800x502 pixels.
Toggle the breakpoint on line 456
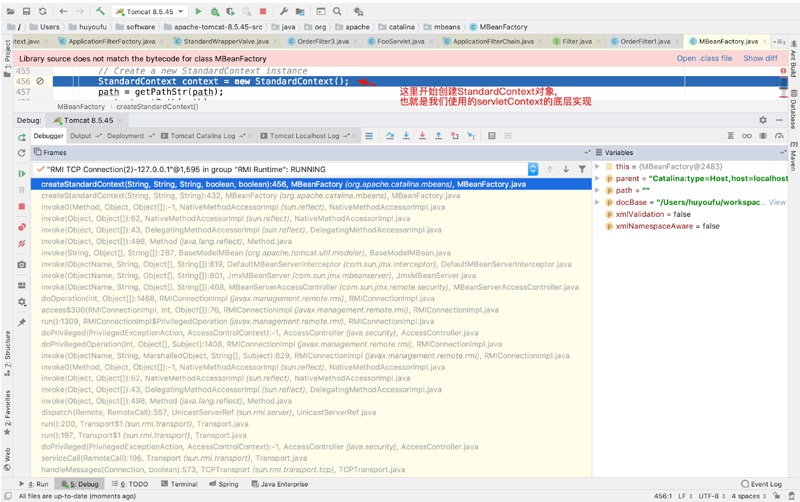[x=40, y=81]
